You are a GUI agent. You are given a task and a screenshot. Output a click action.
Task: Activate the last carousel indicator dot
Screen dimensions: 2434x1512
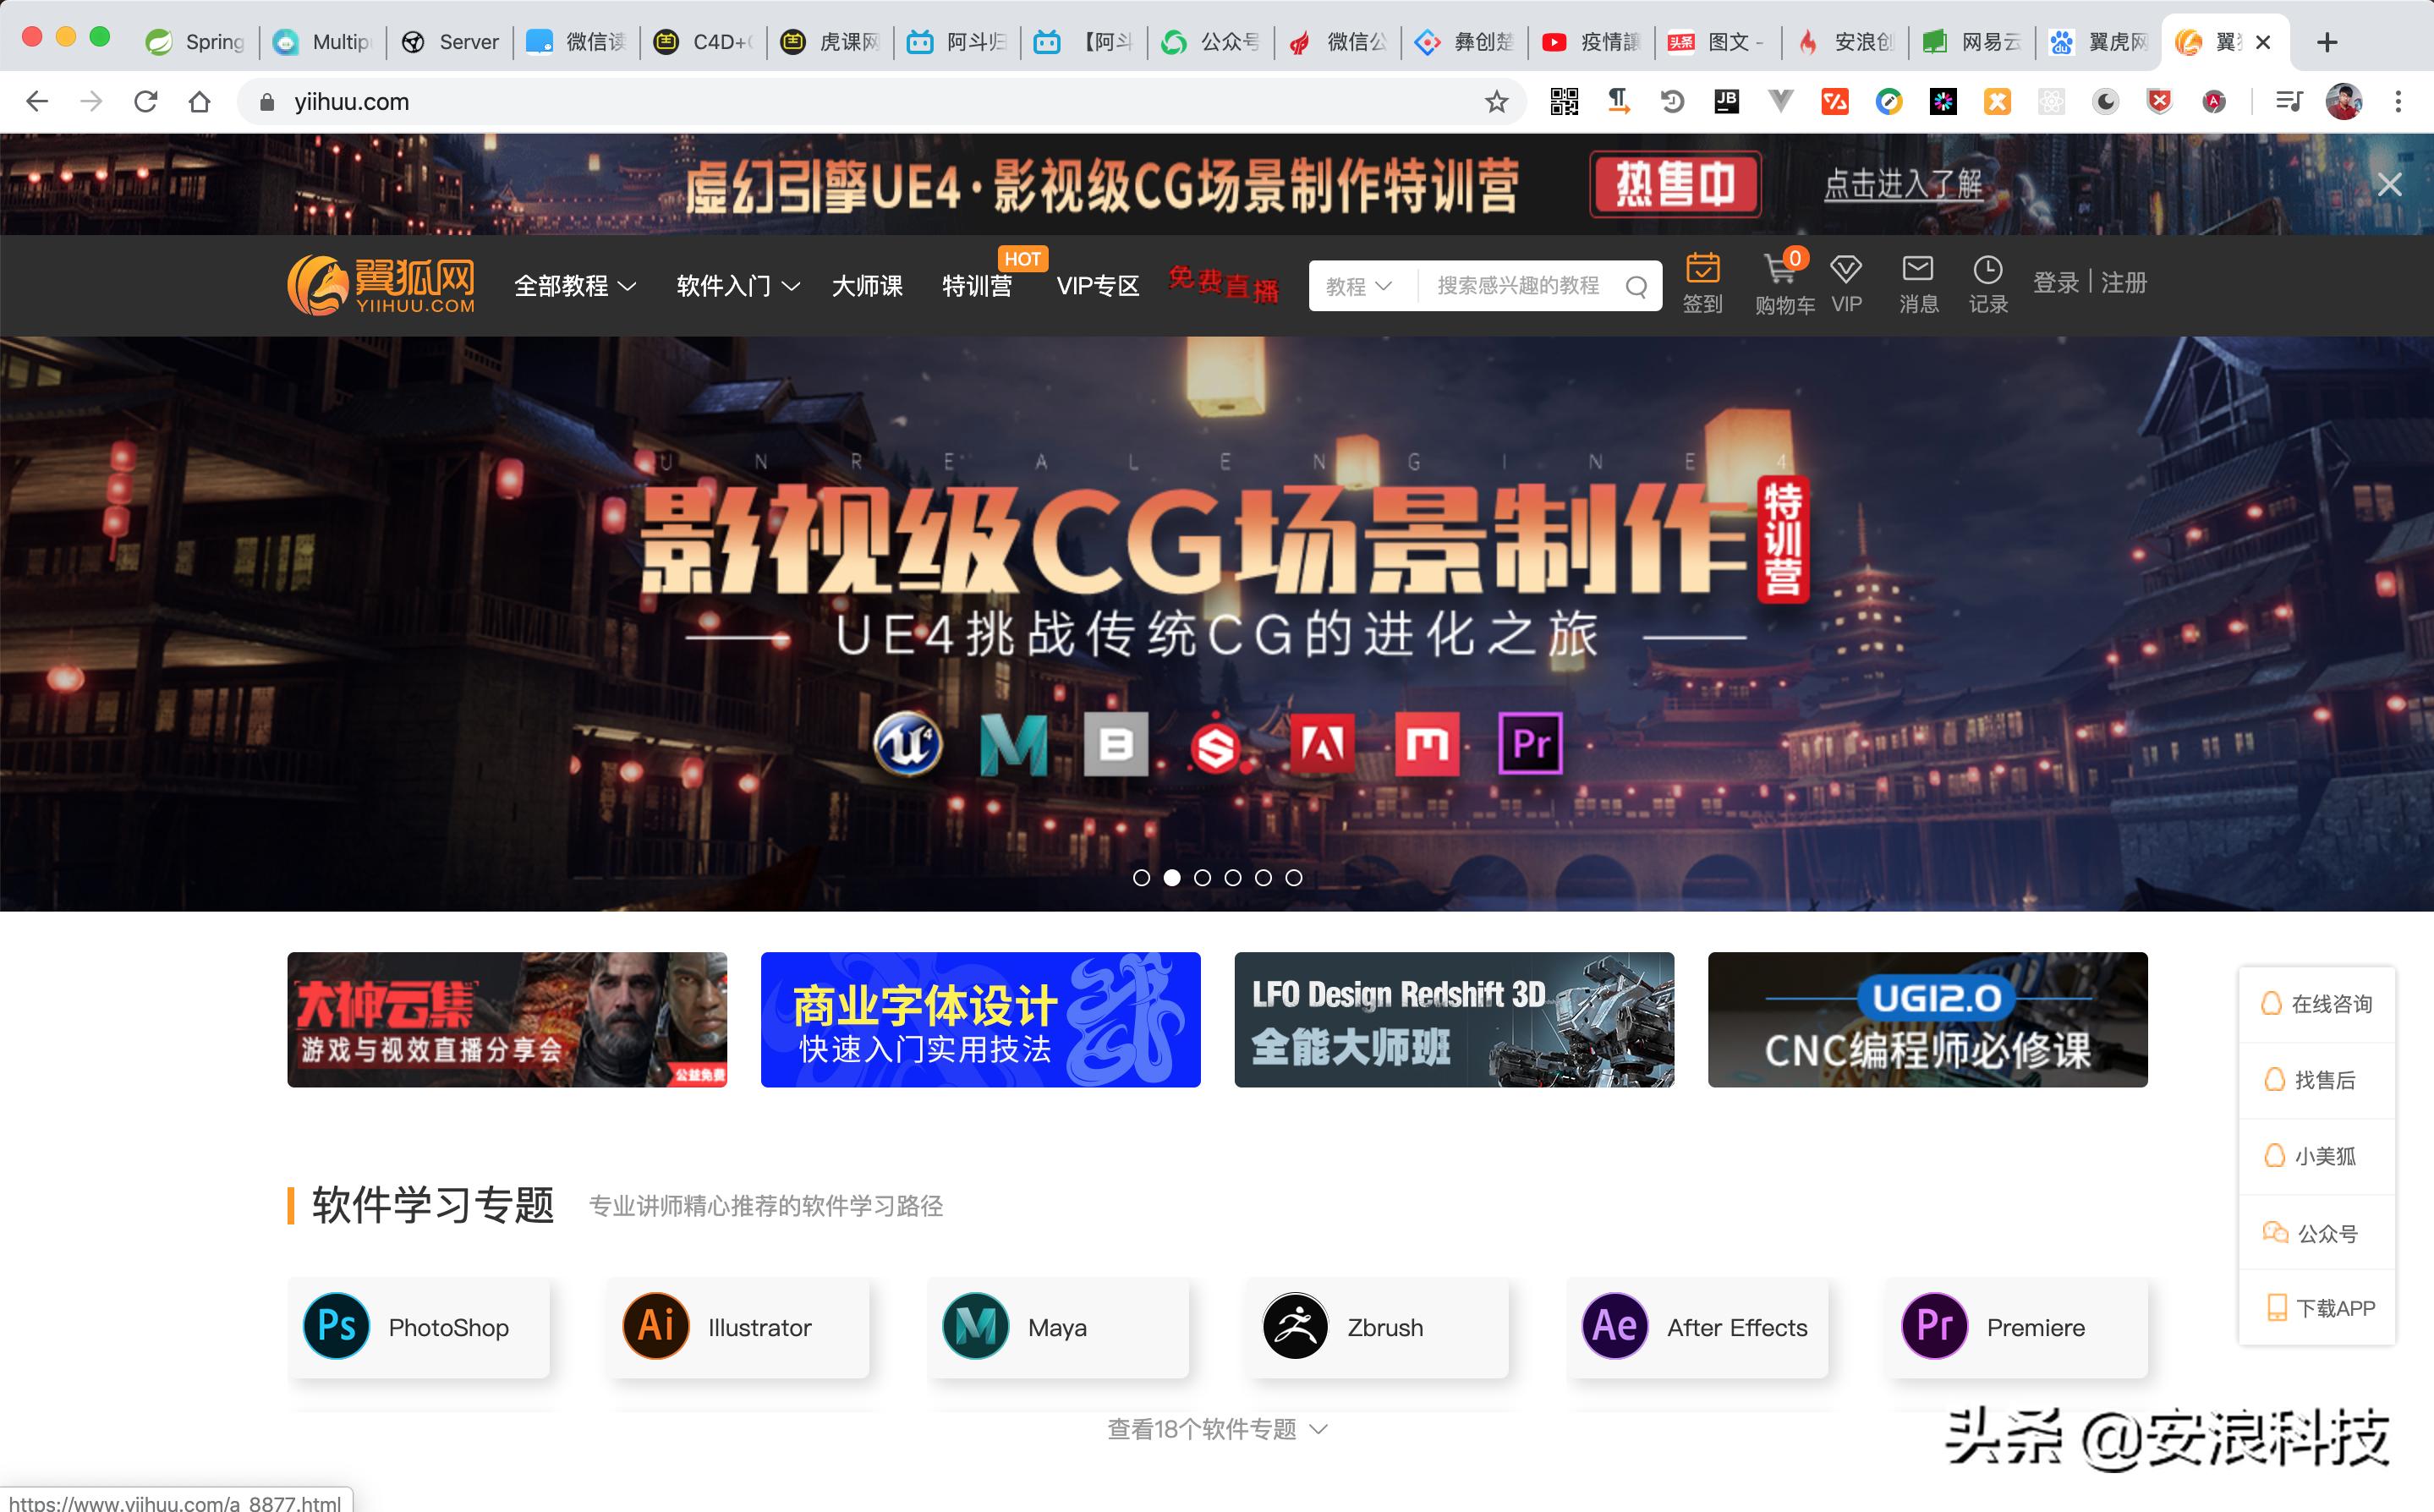pyautogui.click(x=1295, y=878)
